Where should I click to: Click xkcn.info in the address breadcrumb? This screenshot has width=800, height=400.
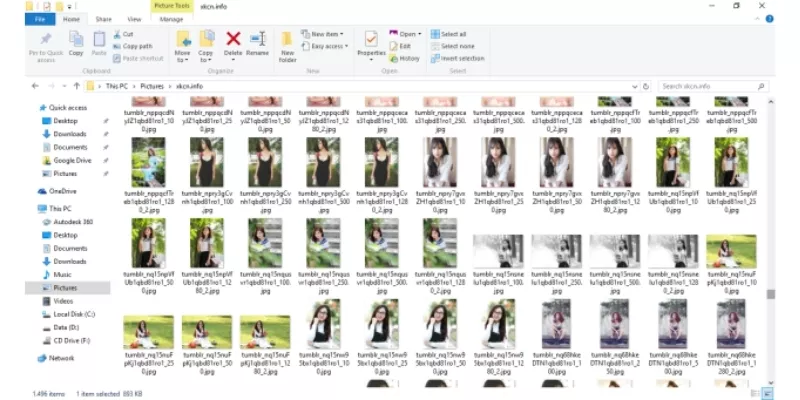coord(190,86)
